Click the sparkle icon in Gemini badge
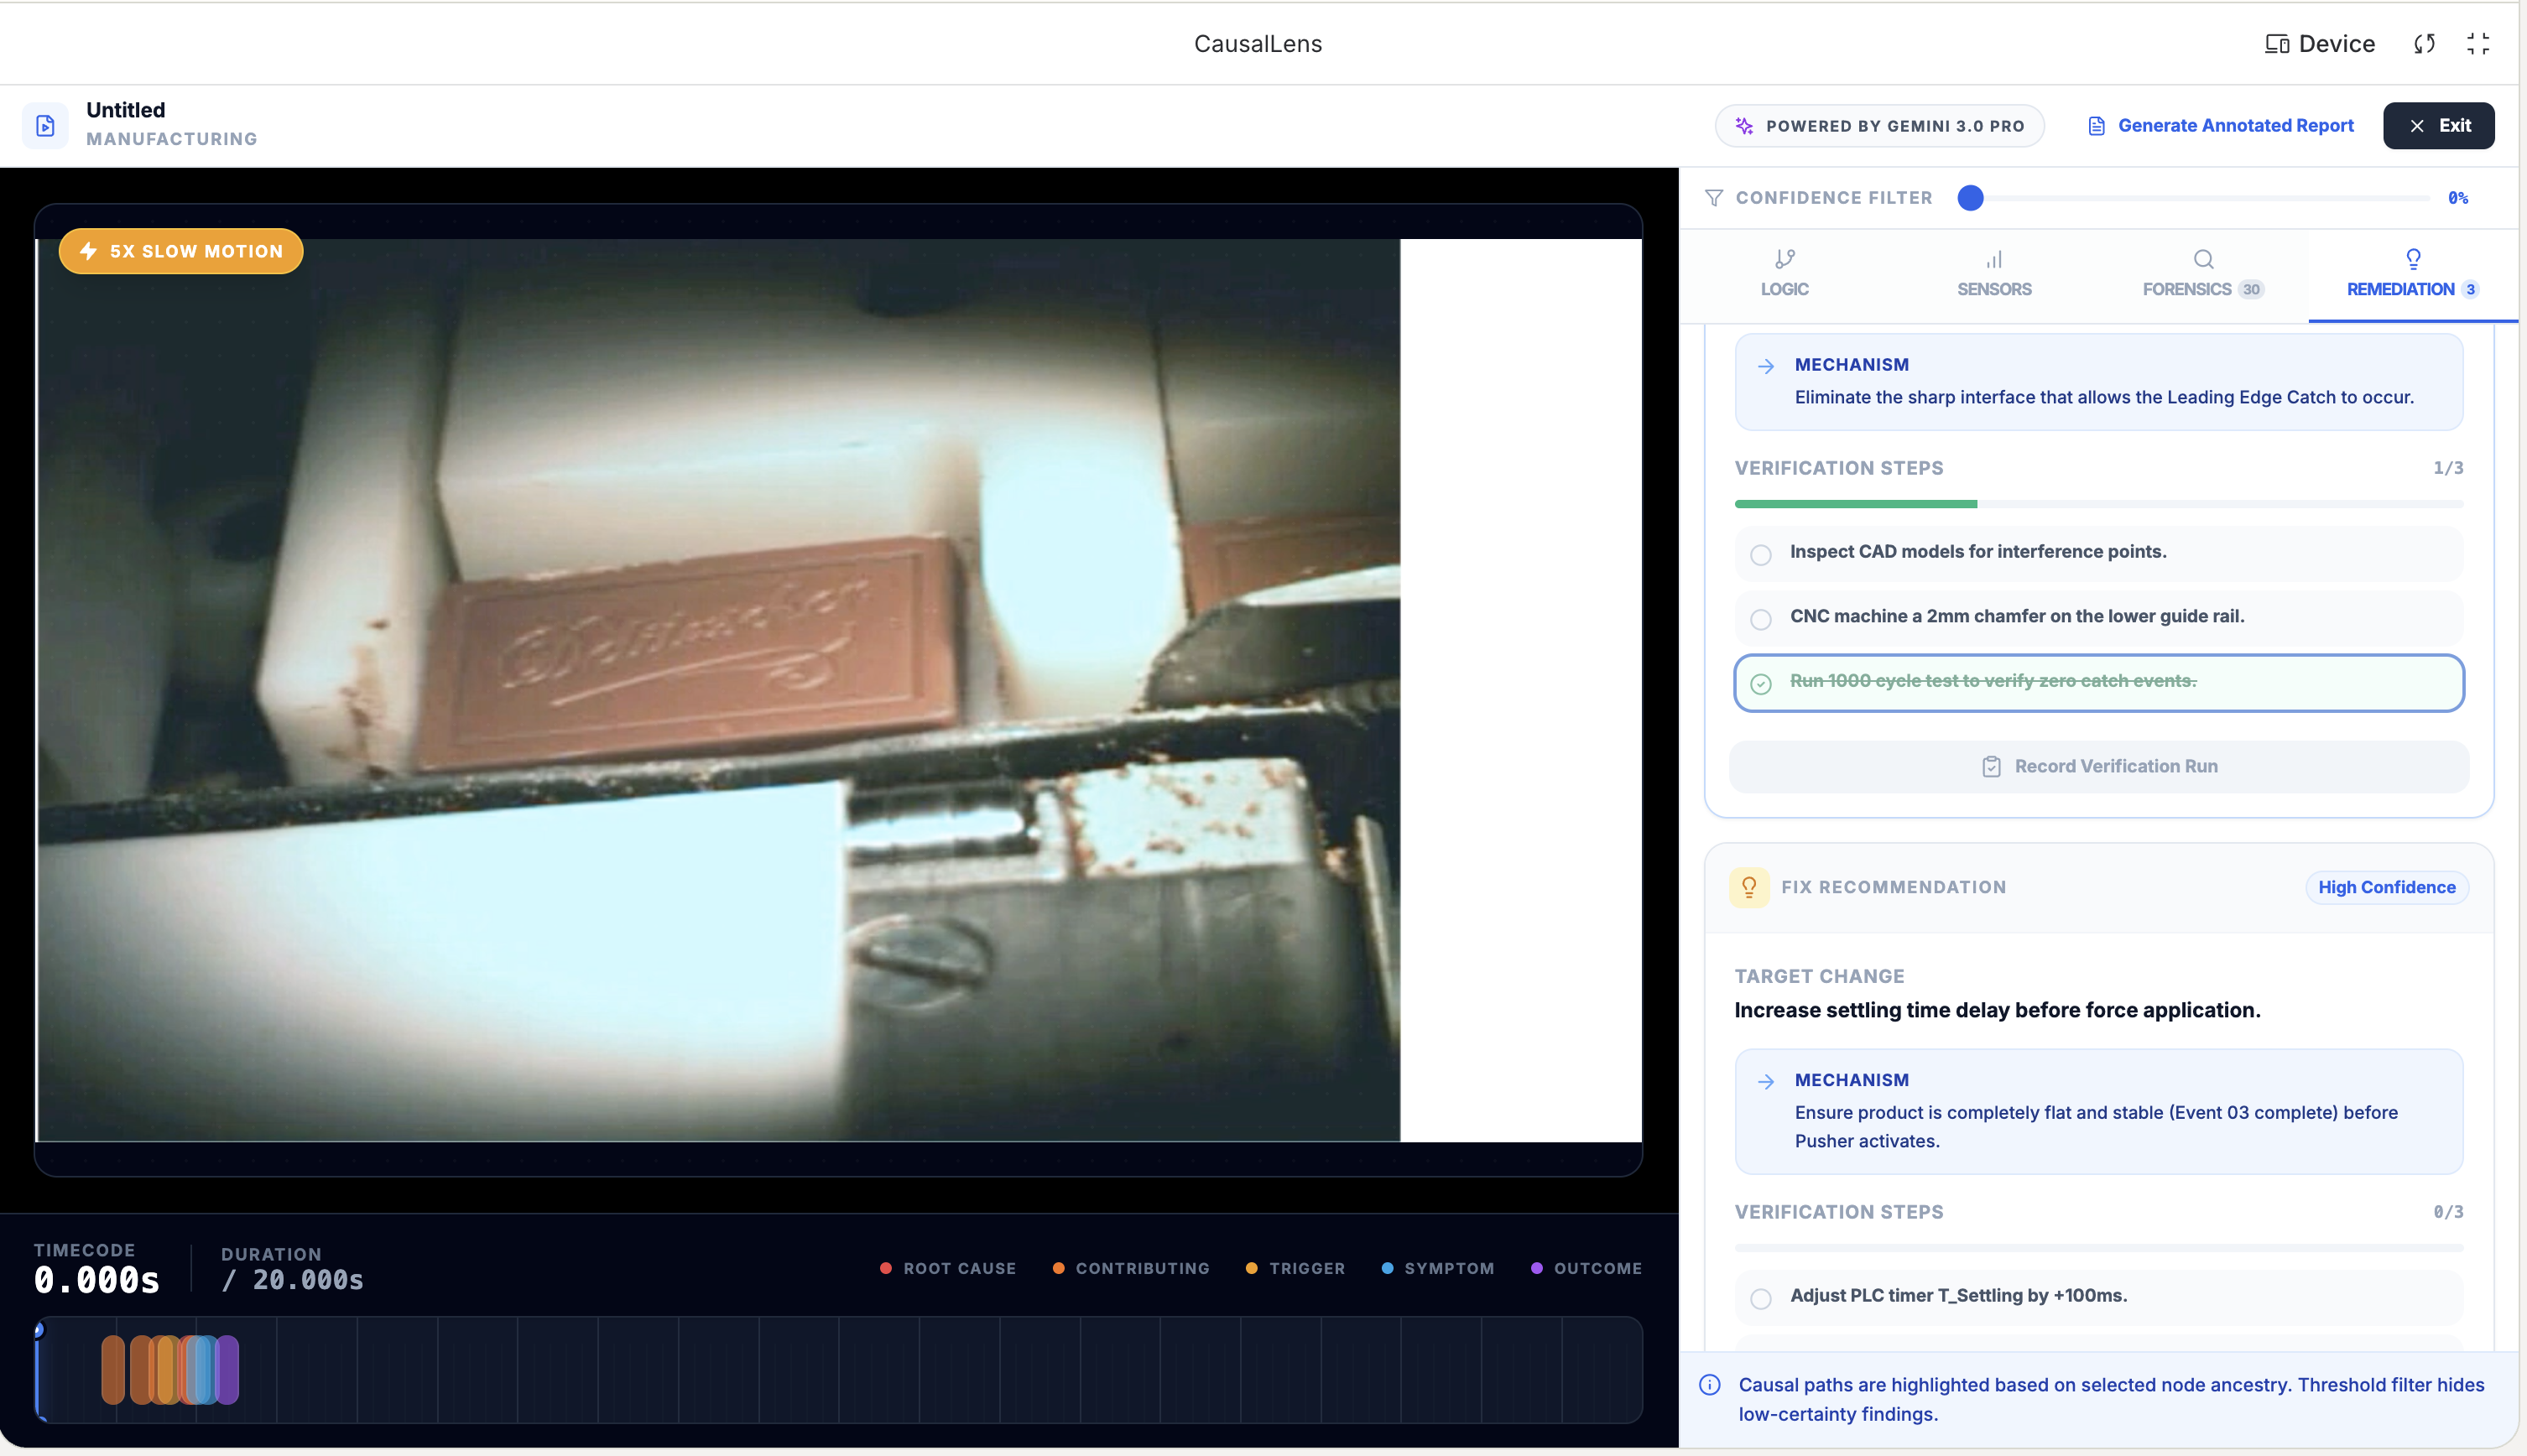2527x1456 pixels. tap(1744, 126)
